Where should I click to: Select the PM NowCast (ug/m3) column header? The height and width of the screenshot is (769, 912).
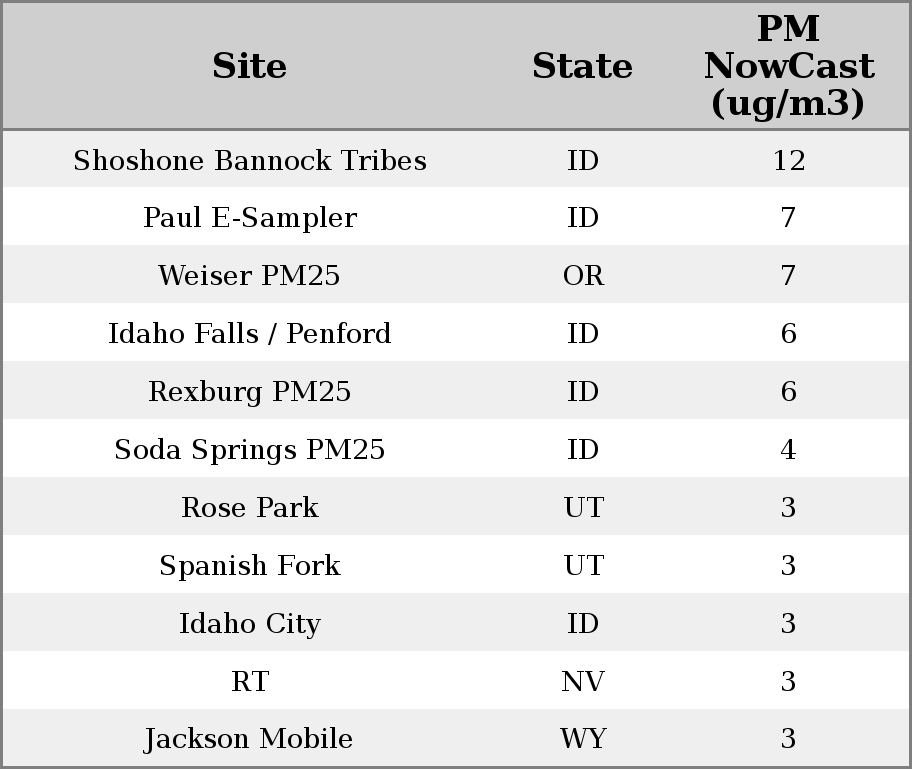click(788, 67)
